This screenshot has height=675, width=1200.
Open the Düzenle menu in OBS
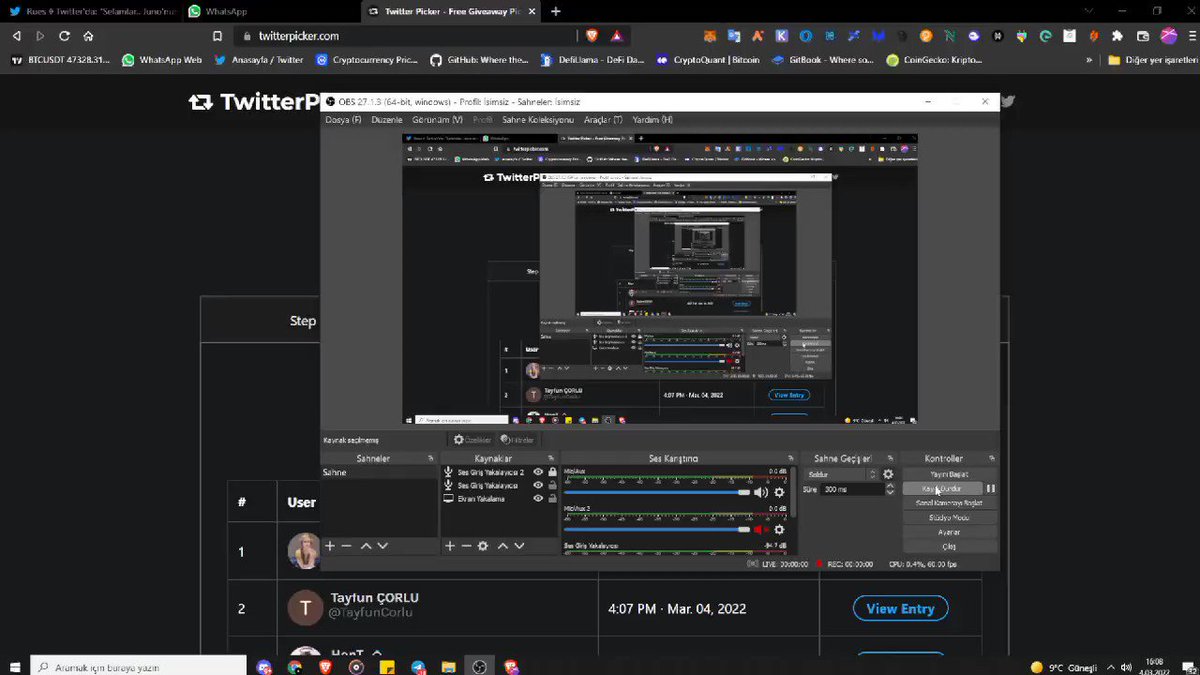coord(386,120)
